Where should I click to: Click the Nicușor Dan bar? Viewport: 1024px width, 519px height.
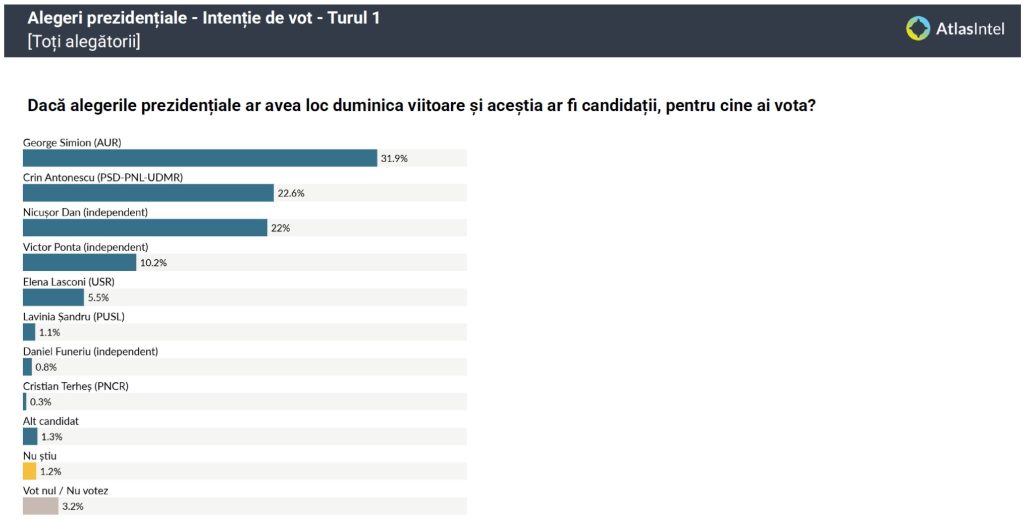tap(145, 228)
